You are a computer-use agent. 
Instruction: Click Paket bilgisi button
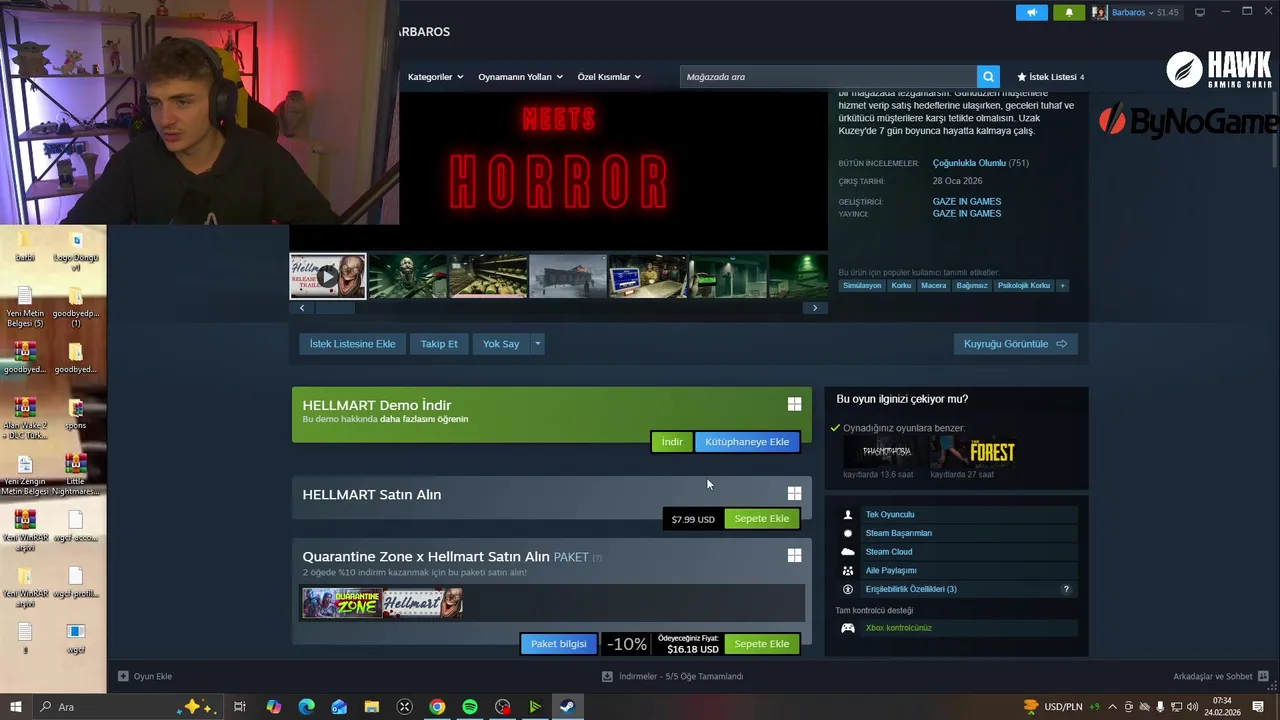(559, 644)
